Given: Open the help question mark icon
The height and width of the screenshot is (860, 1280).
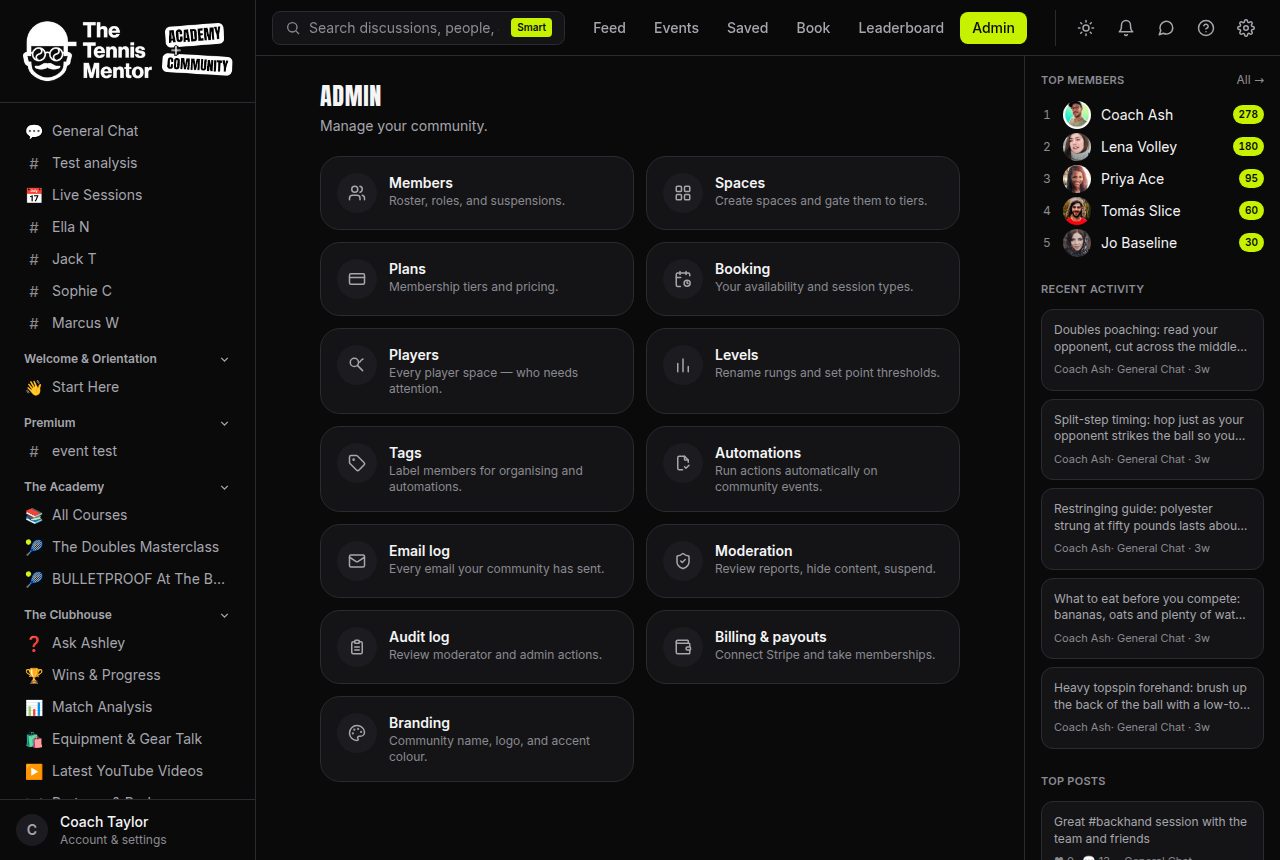Looking at the screenshot, I should pos(1206,28).
